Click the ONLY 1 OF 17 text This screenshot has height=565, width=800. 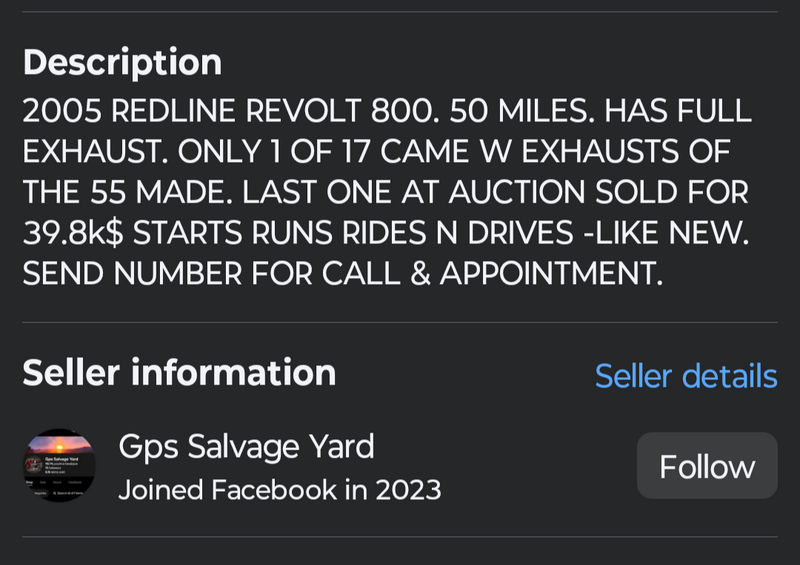tap(273, 151)
